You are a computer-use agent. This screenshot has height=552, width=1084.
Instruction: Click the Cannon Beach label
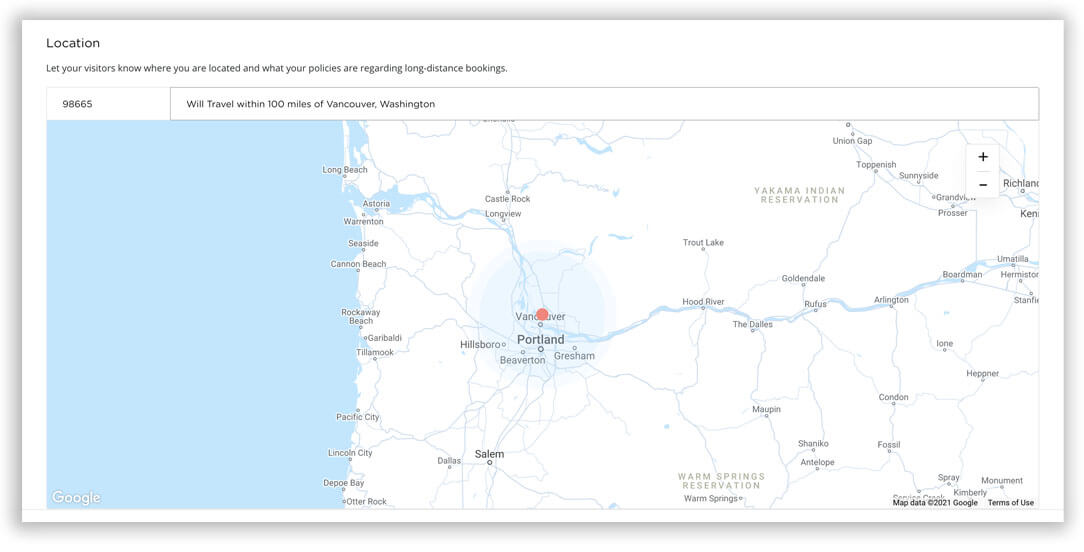click(x=358, y=264)
